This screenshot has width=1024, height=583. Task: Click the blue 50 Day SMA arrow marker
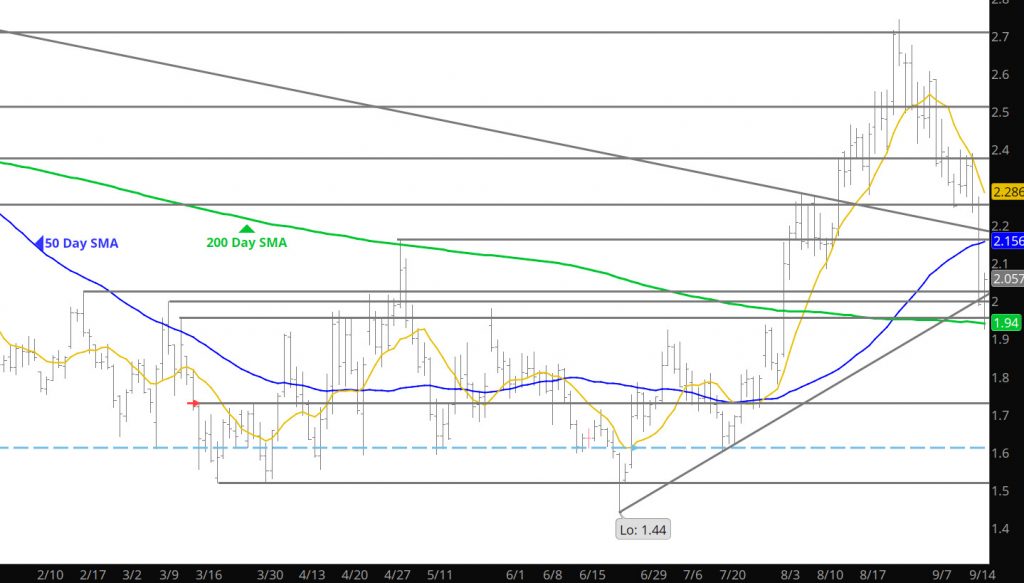click(42, 243)
